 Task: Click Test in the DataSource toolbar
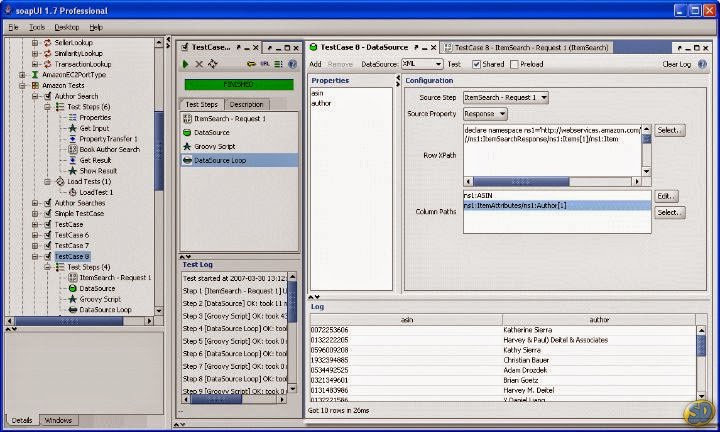pos(454,64)
